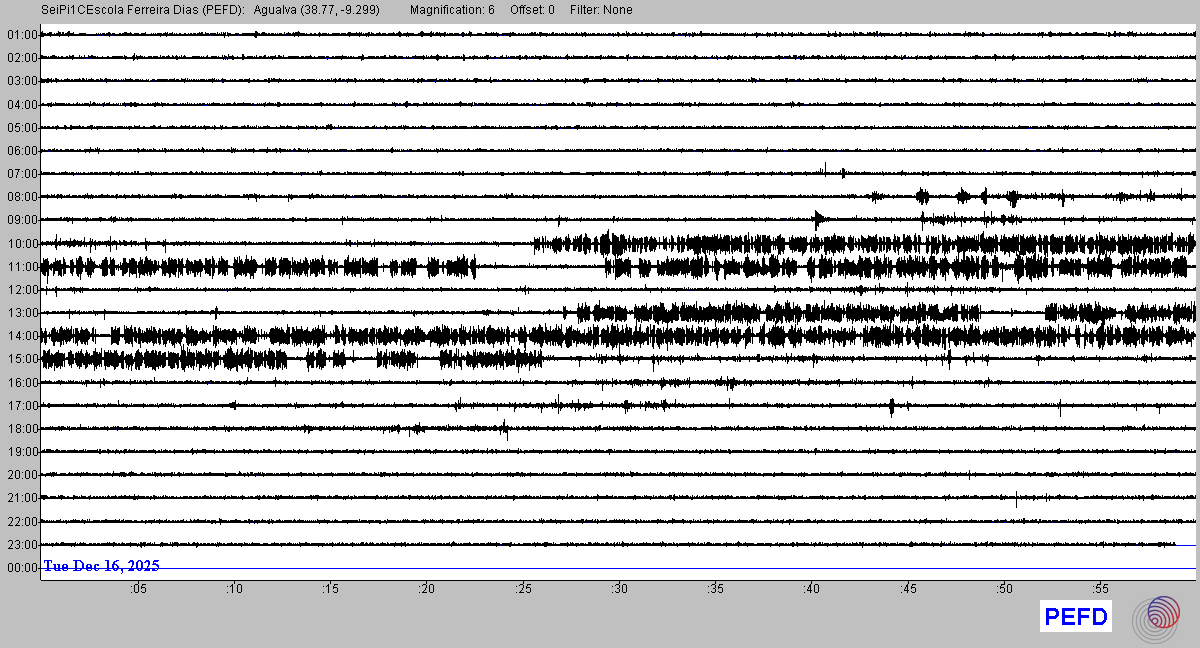The height and width of the screenshot is (648, 1200).
Task: Click the 07:00 hour row label
Action: click(x=22, y=174)
